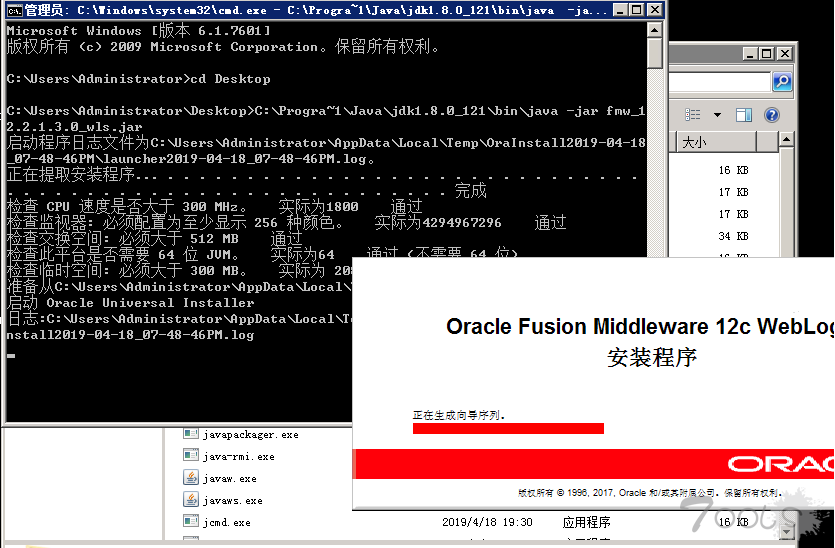The image size is (835, 548).
Task: Click the jcmd.exe file icon
Action: (x=191, y=521)
